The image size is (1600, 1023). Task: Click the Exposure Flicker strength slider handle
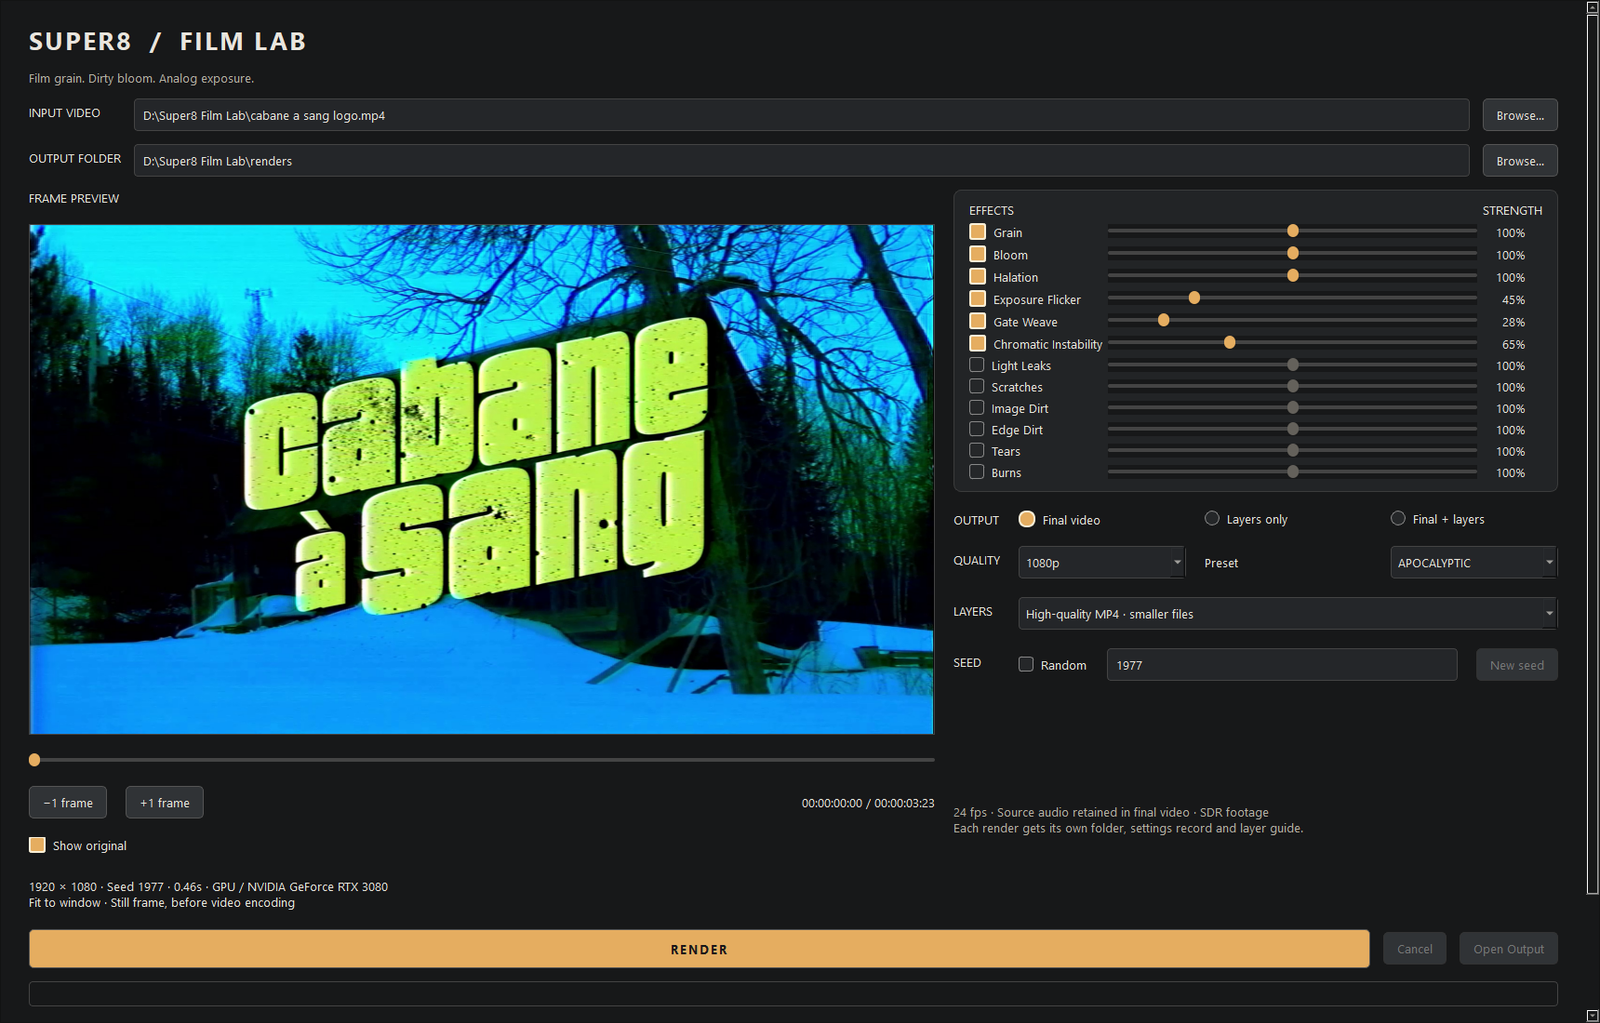[x=1194, y=298]
